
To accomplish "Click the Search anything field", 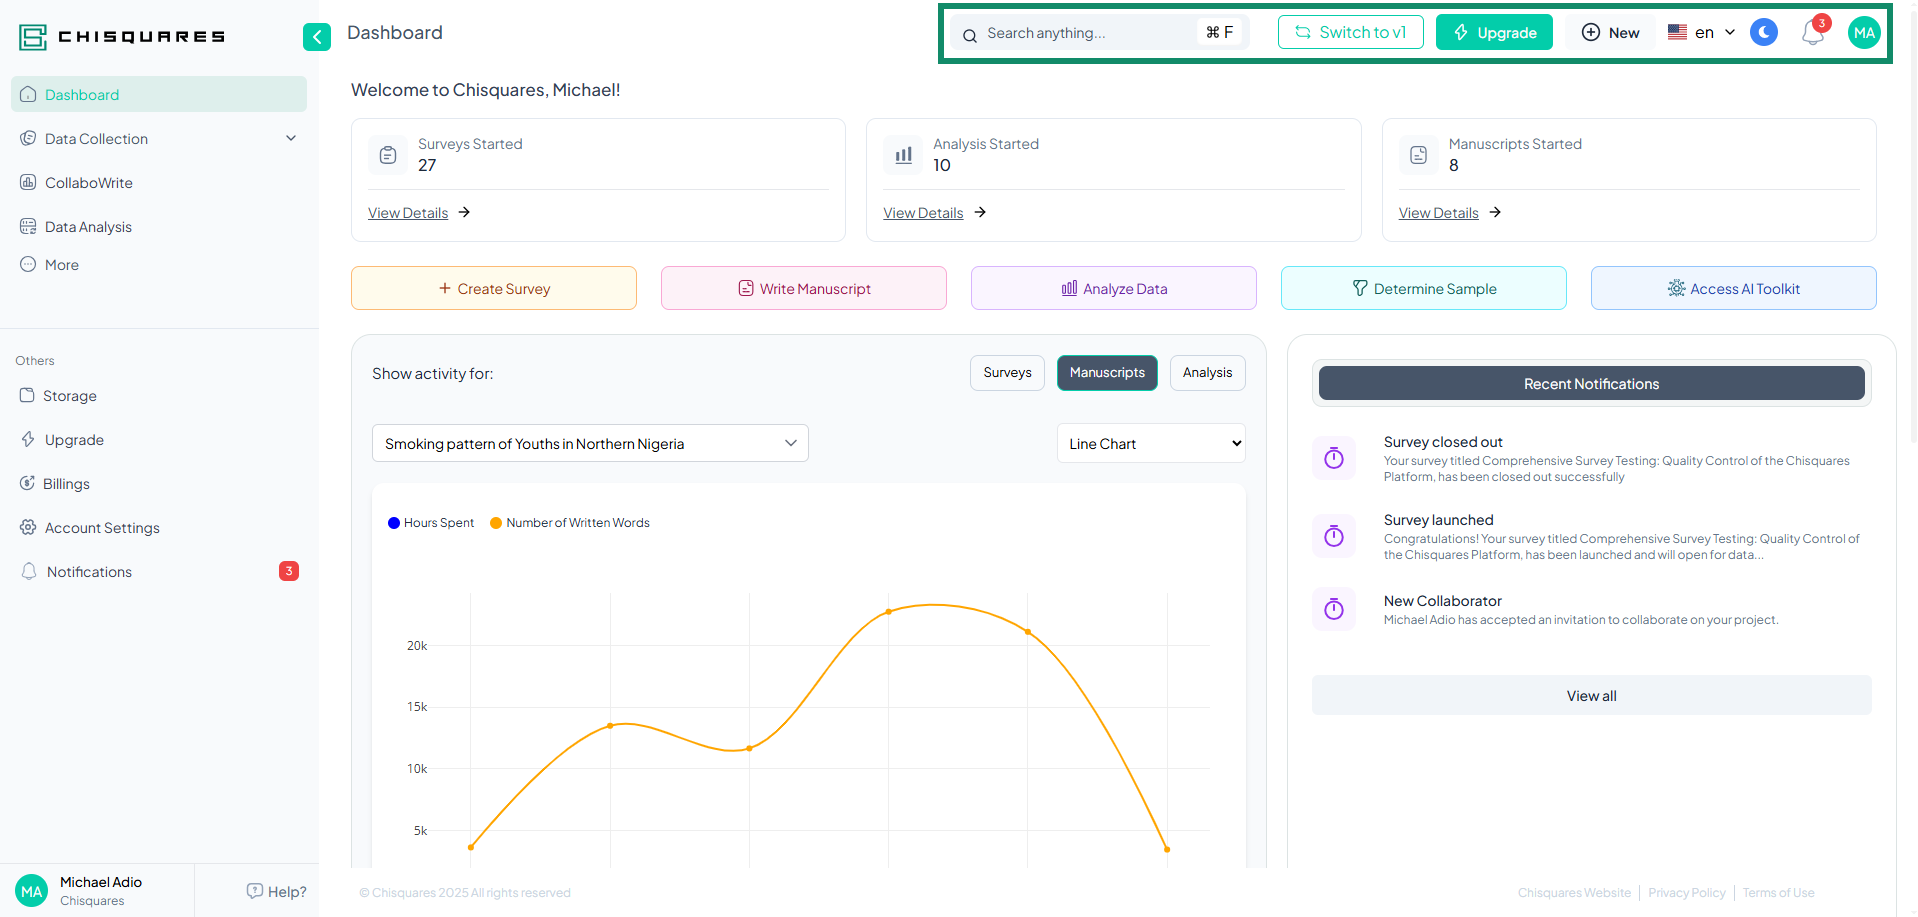I will pos(1085,33).
